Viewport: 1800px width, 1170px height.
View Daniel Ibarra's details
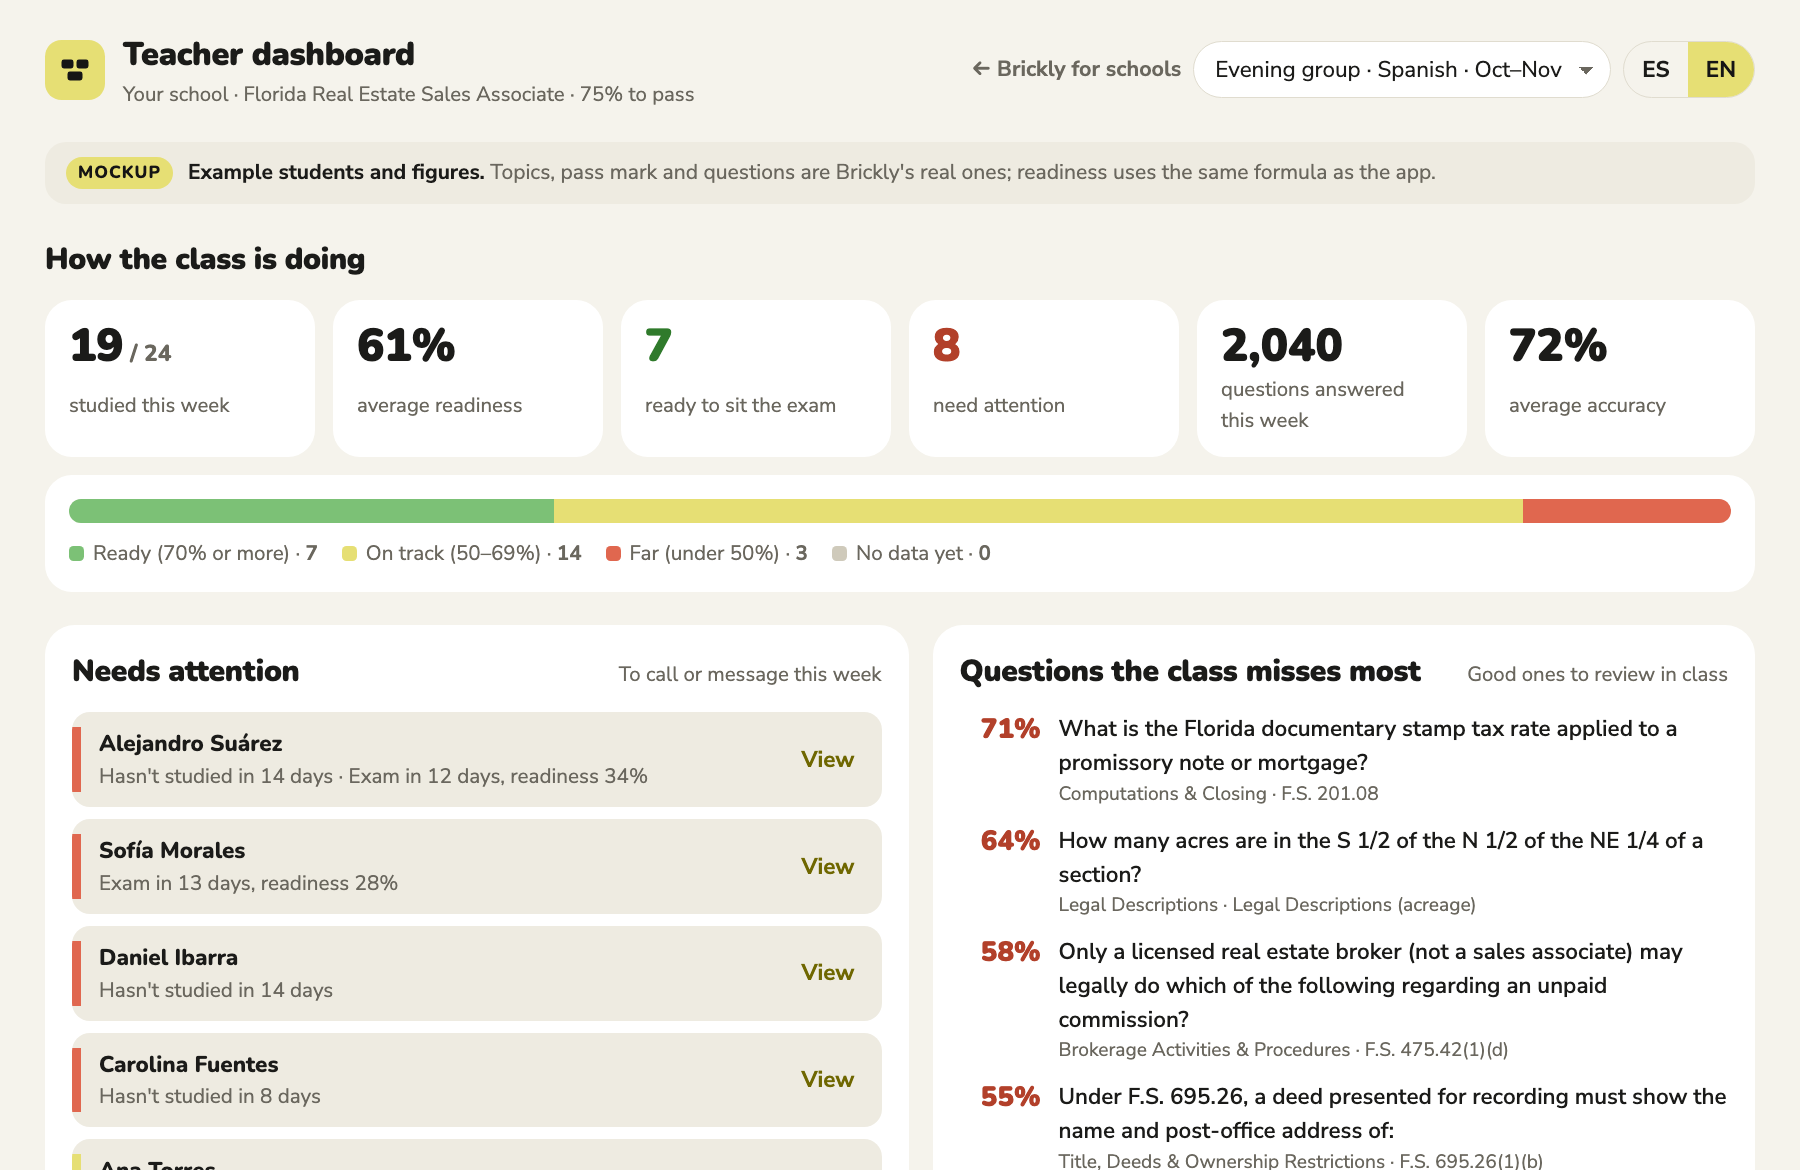click(827, 973)
